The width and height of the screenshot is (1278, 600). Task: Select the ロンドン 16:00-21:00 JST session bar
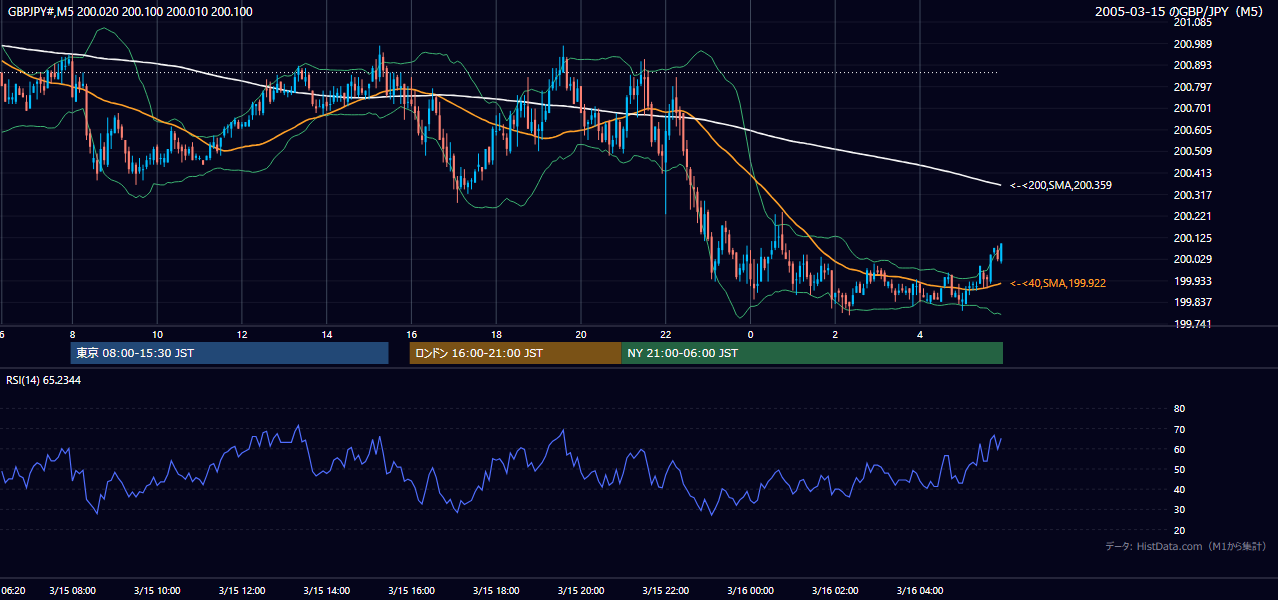click(515, 353)
